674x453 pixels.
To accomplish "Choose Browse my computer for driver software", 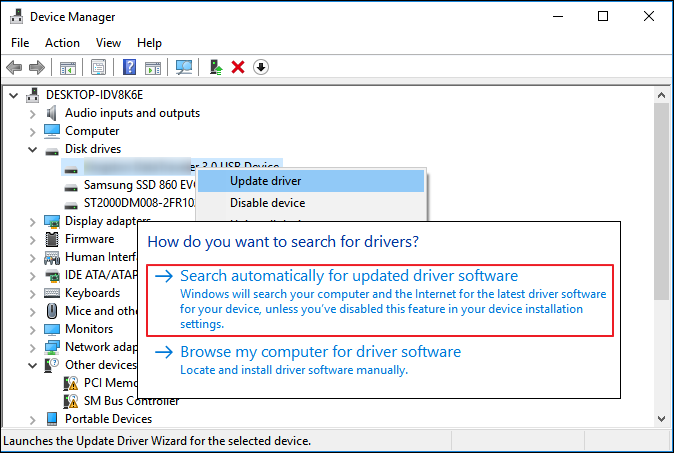I will pos(320,352).
